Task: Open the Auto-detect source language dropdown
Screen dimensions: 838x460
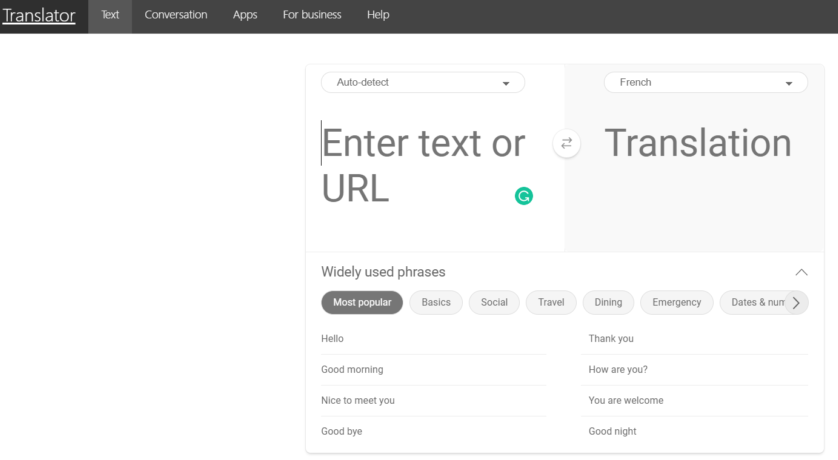Action: click(x=423, y=82)
